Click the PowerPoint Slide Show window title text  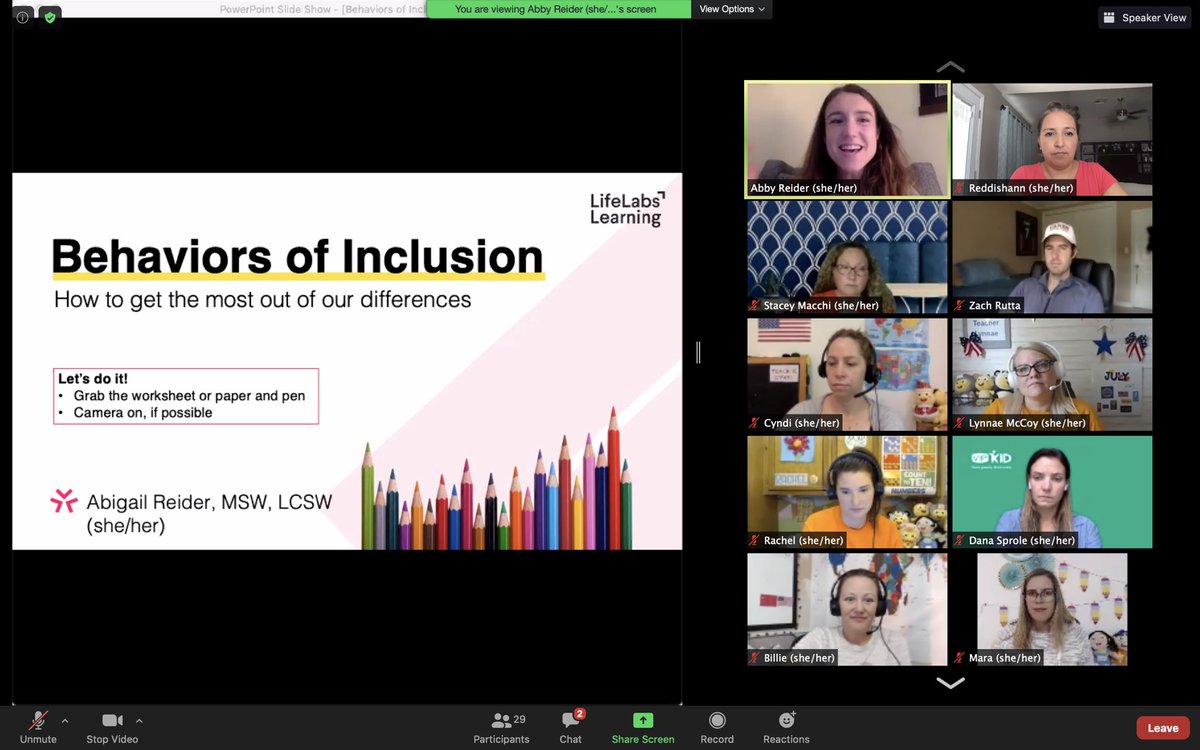(x=323, y=9)
